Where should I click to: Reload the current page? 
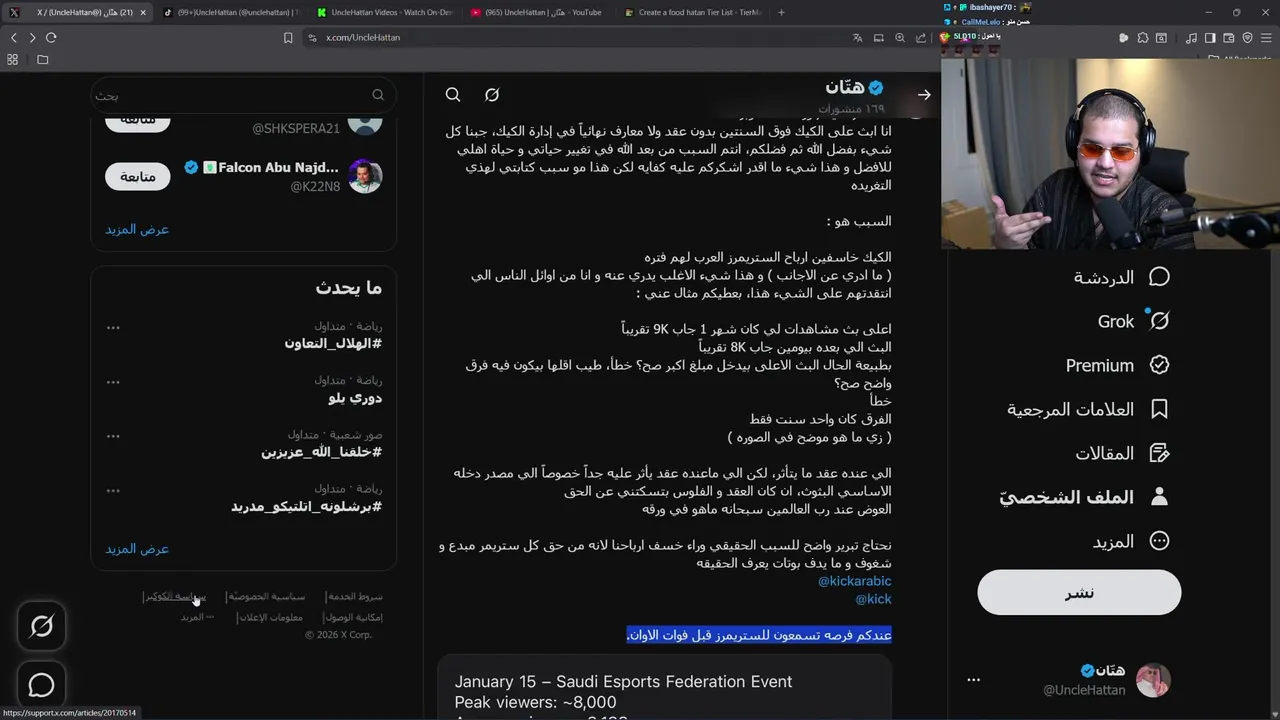coord(51,37)
